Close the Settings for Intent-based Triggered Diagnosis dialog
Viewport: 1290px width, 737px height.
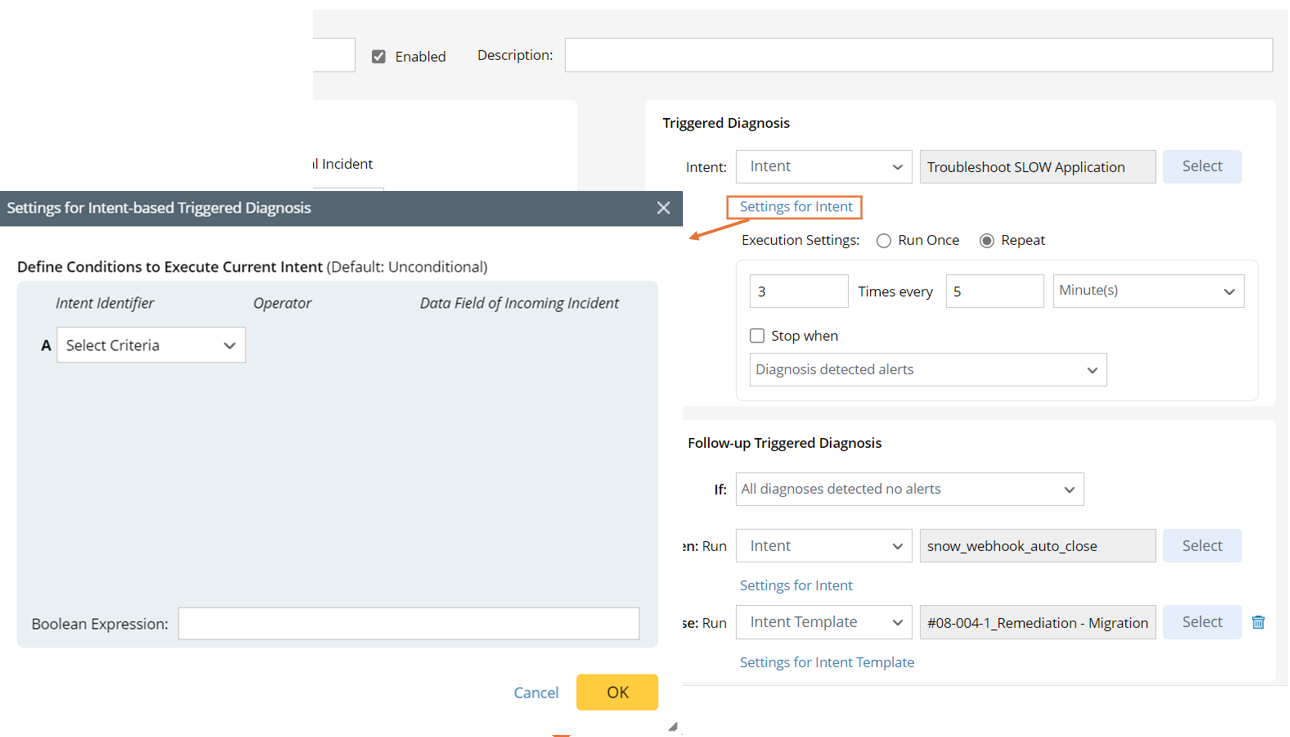tap(663, 208)
